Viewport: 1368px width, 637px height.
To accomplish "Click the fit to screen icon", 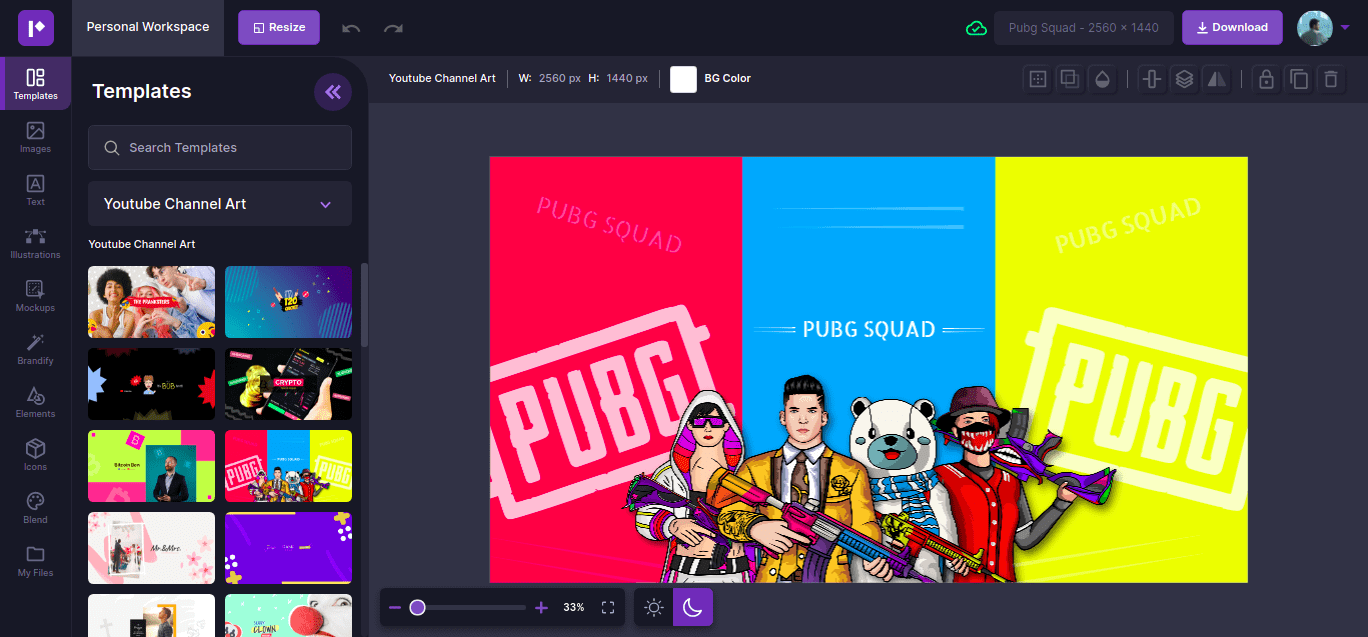I will coord(608,607).
